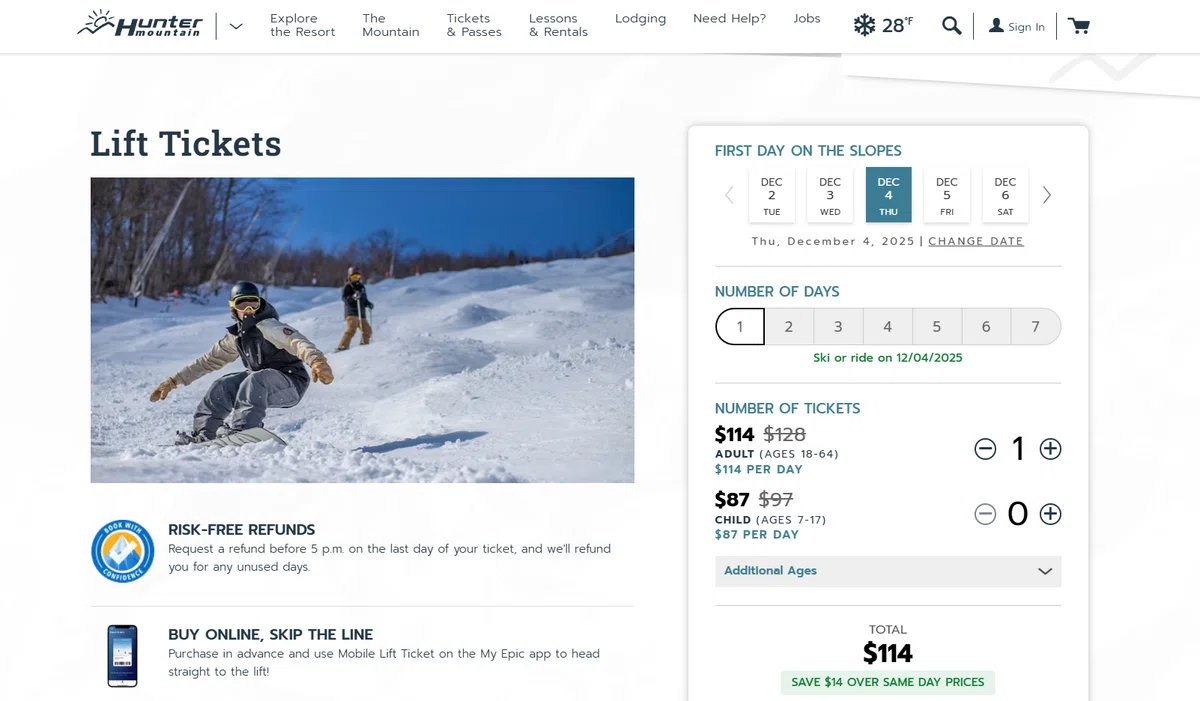Click the Sign In link

[x=1016, y=27]
